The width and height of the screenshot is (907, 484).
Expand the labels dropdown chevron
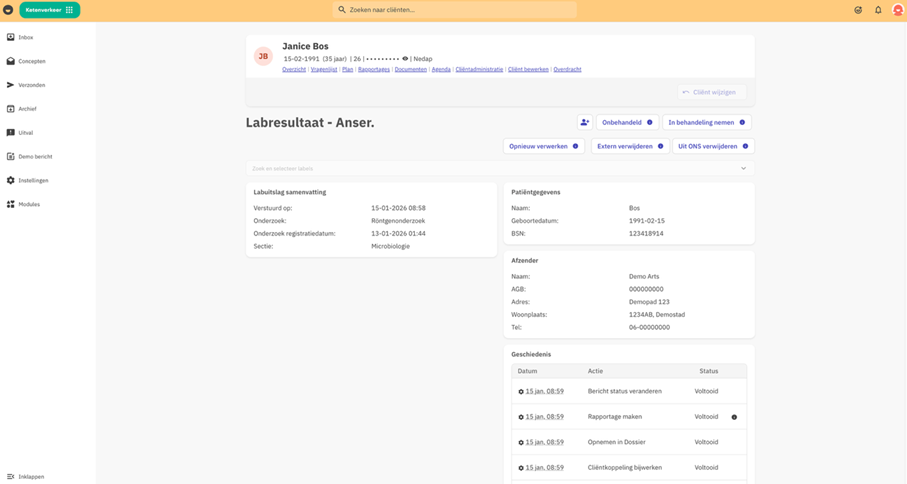[743, 168]
